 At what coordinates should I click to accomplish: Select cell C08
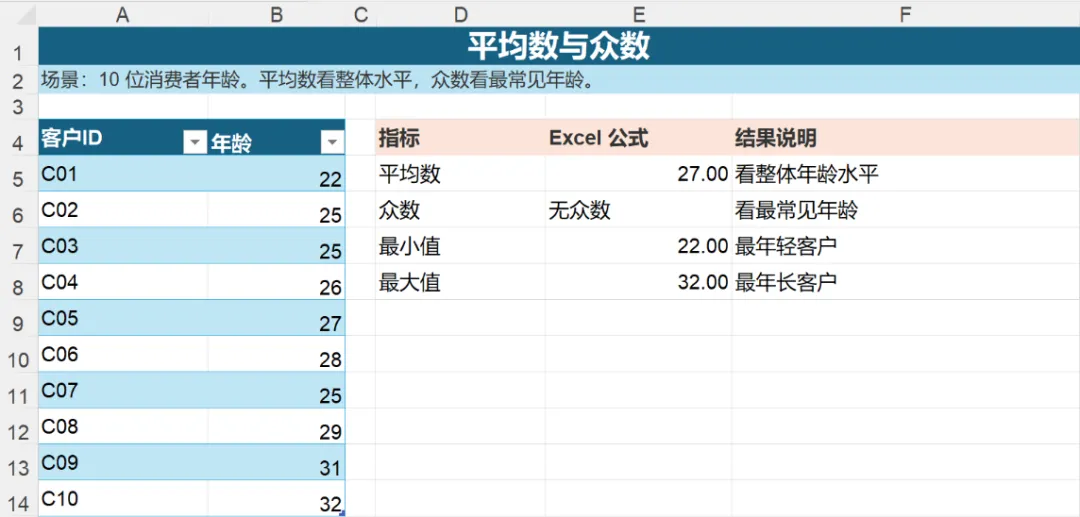pyautogui.click(x=123, y=426)
